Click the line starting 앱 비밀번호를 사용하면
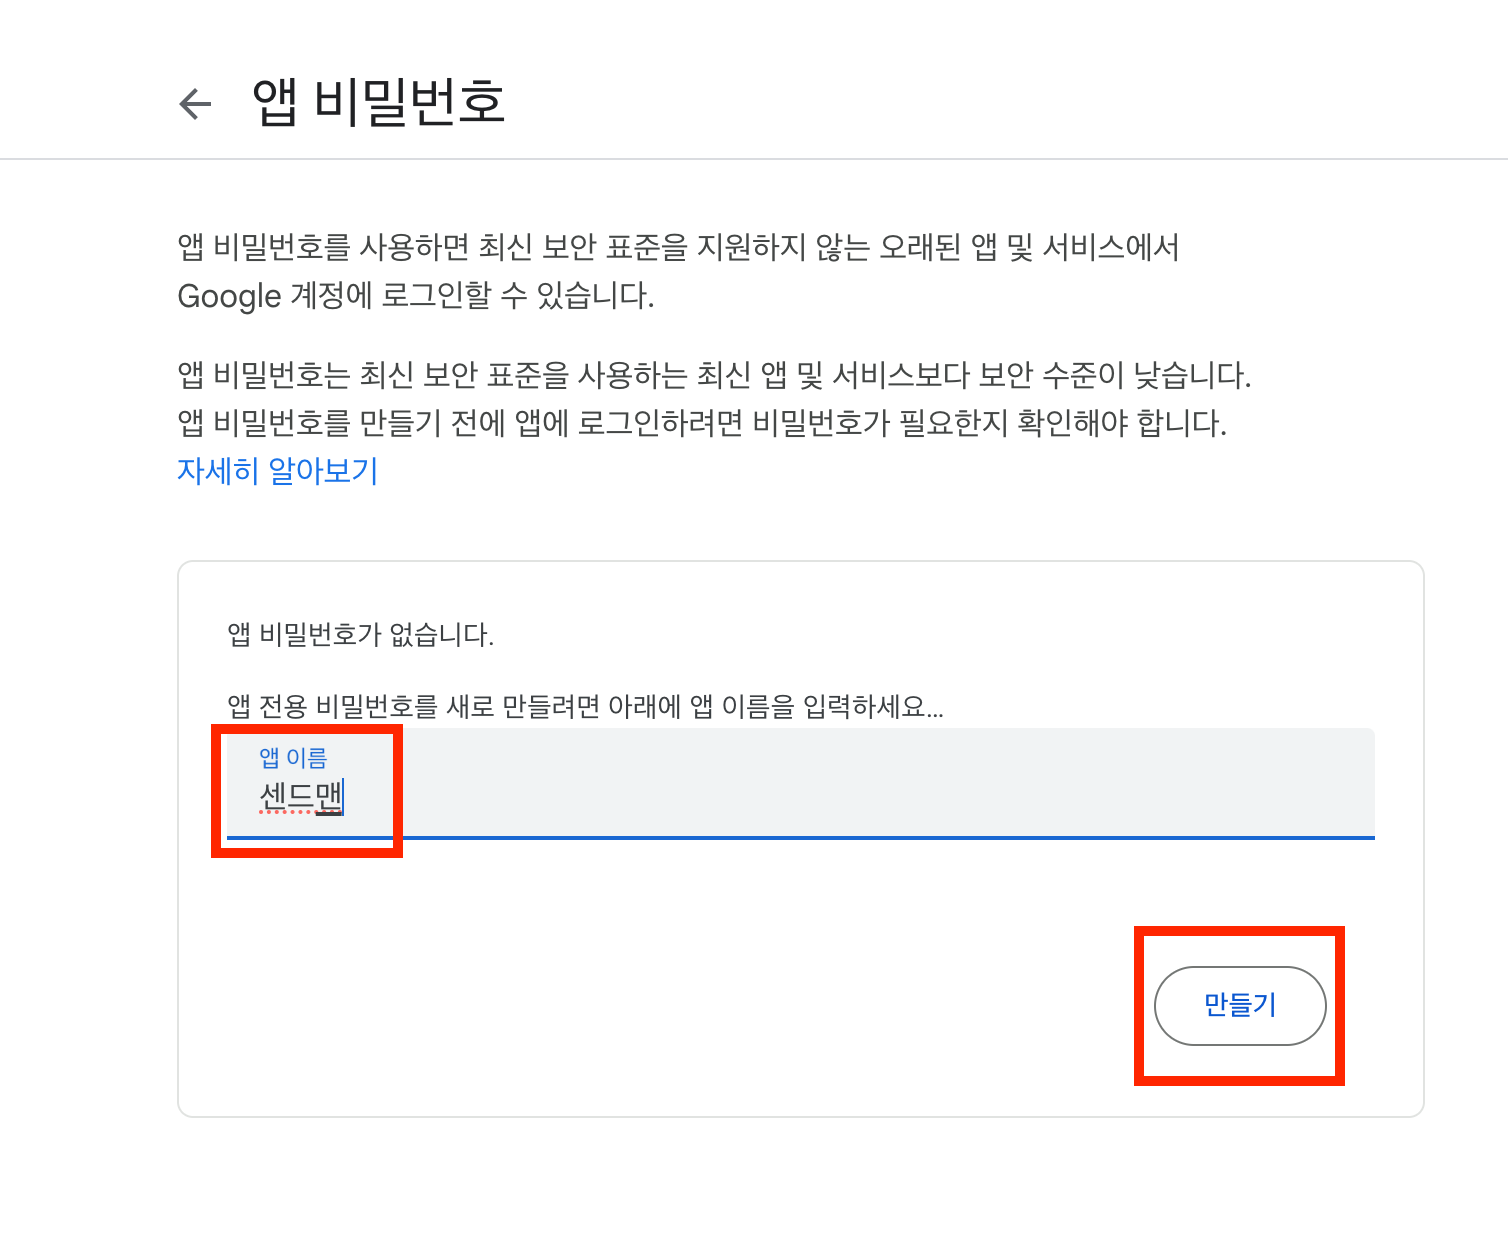Viewport: 1508px width, 1234px height. 678,247
